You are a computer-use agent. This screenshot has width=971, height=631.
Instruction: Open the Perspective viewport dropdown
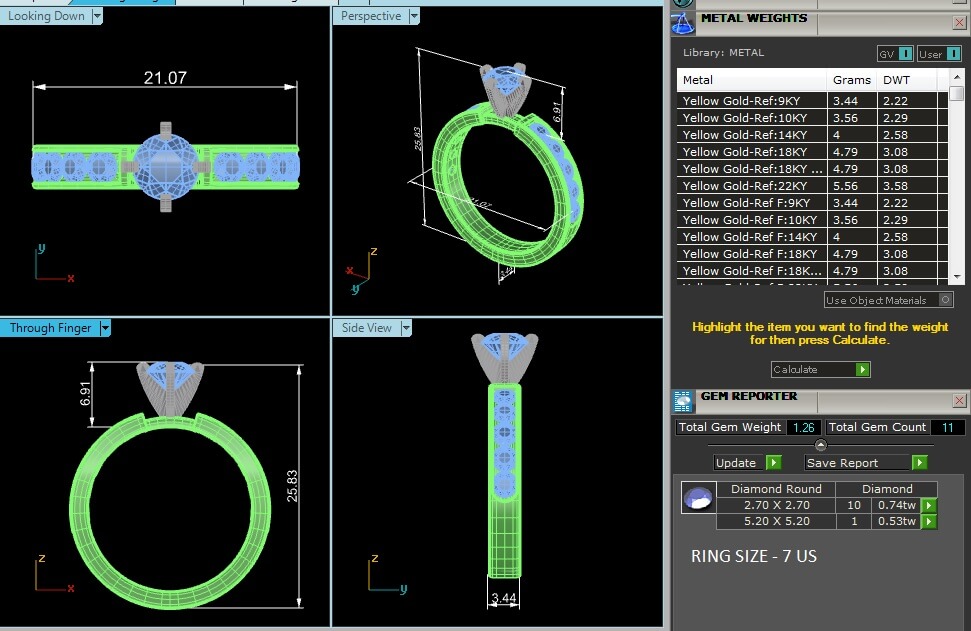point(414,16)
